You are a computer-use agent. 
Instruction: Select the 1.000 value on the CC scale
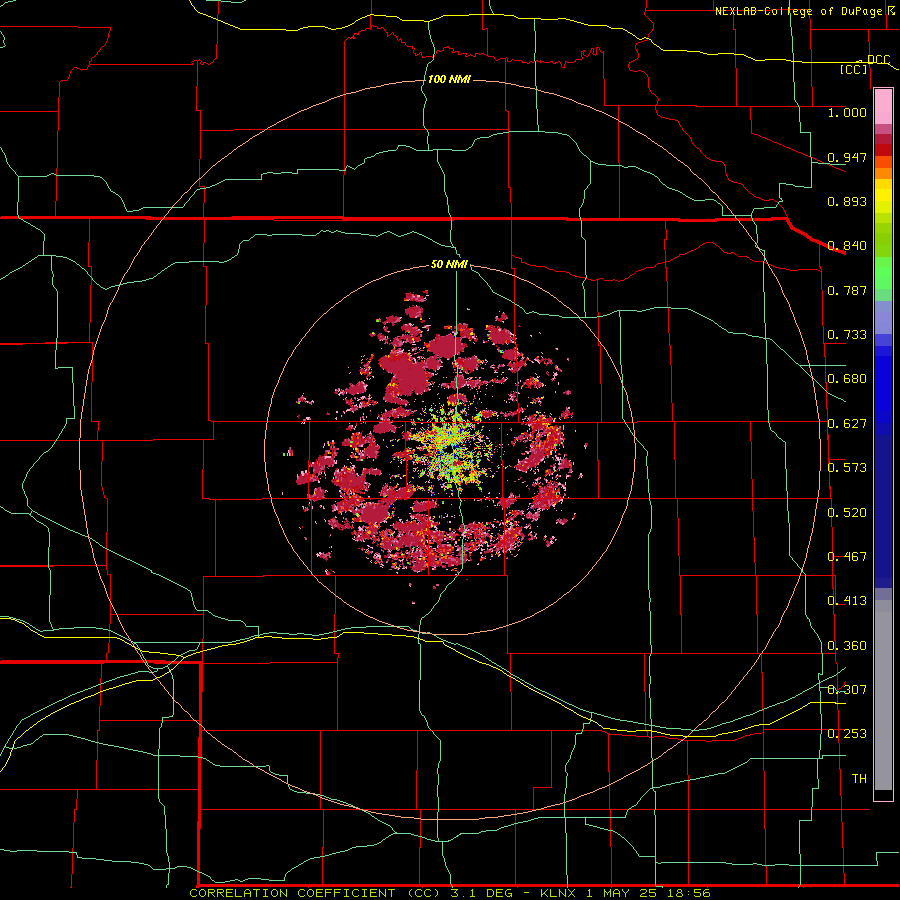click(x=847, y=112)
